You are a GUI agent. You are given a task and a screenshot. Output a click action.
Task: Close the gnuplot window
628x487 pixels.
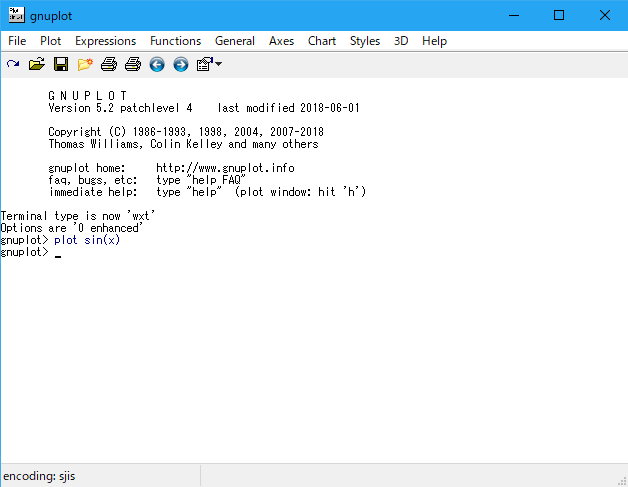pyautogui.click(x=605, y=16)
